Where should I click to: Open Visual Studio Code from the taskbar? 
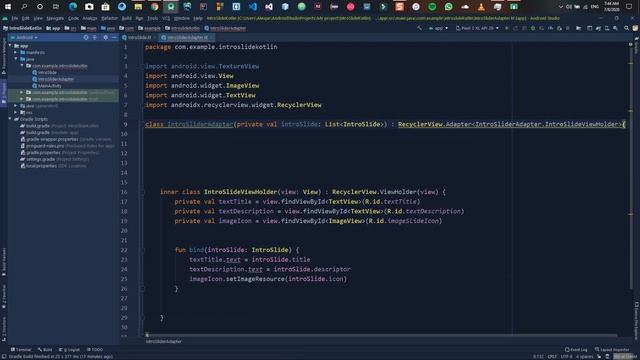click(x=253, y=7)
